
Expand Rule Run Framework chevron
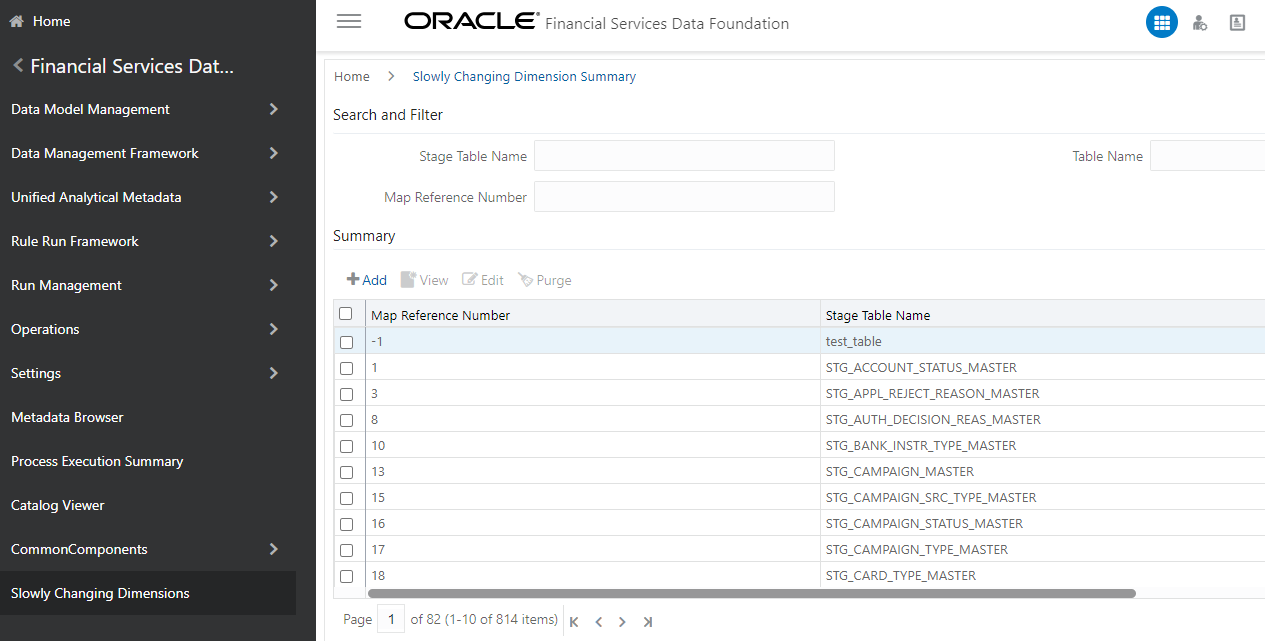274,241
